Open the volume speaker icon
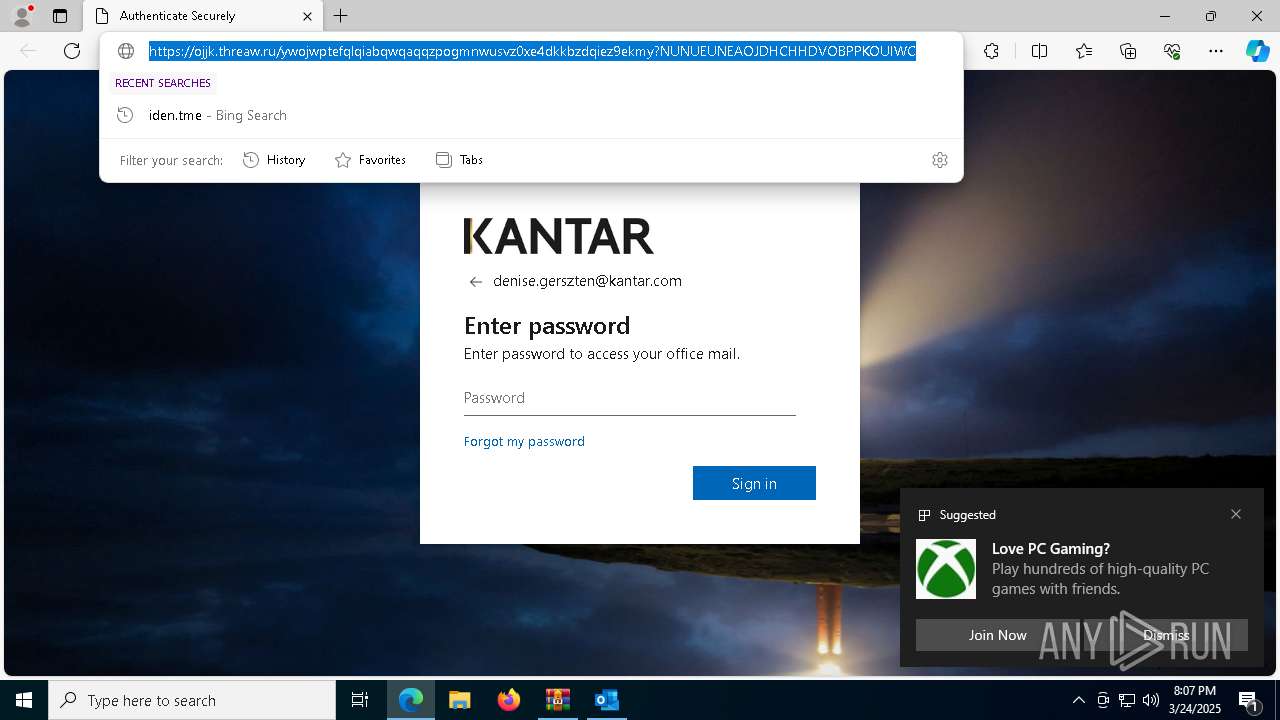 tap(1151, 700)
